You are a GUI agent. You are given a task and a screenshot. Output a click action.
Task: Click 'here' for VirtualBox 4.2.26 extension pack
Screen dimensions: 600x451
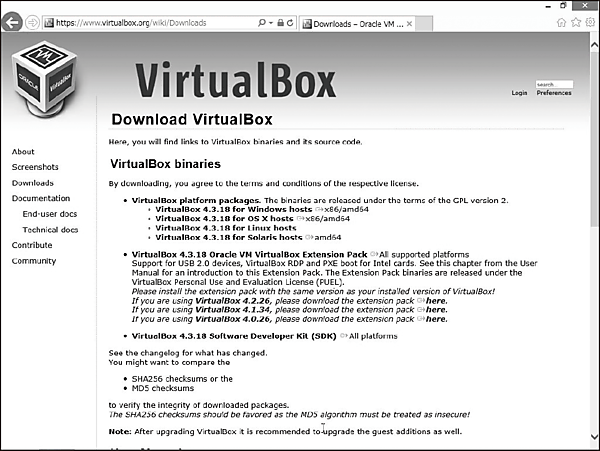[436, 301]
